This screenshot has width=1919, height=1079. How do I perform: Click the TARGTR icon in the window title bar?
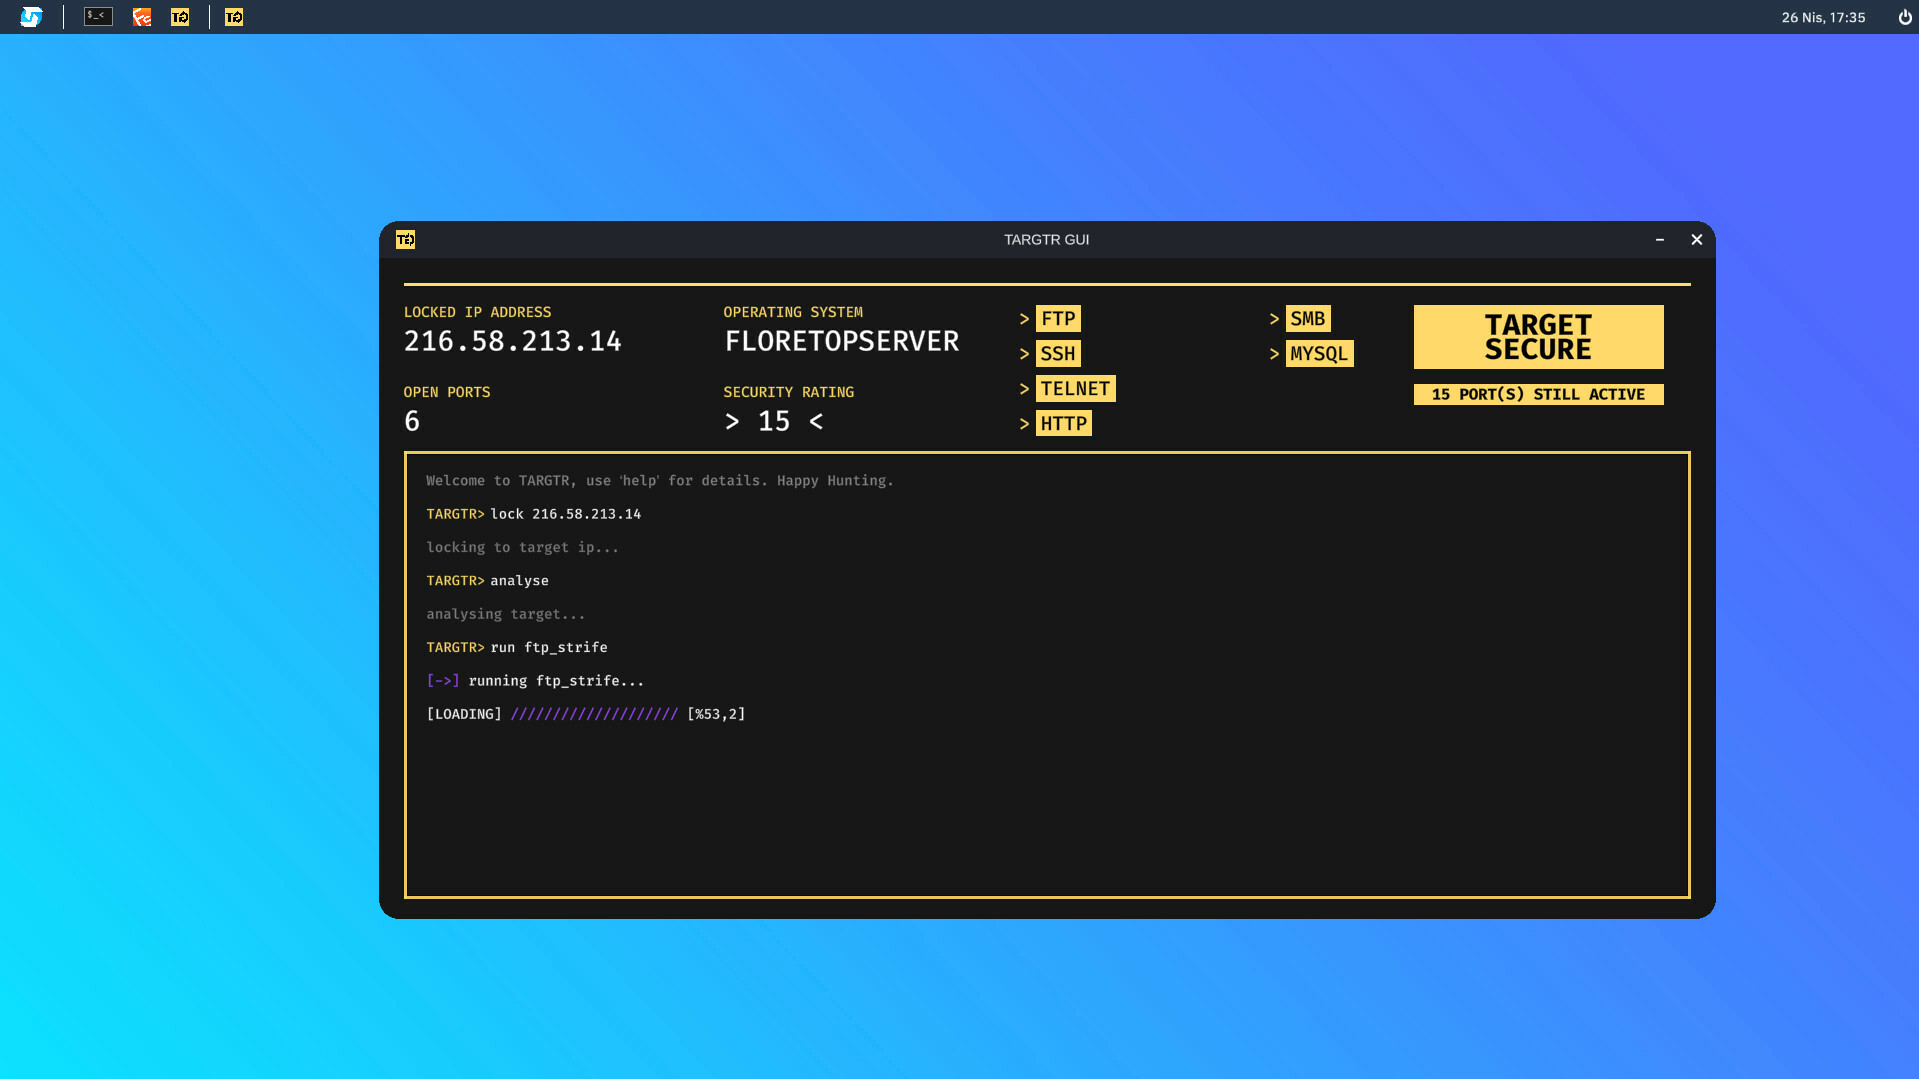(x=405, y=240)
